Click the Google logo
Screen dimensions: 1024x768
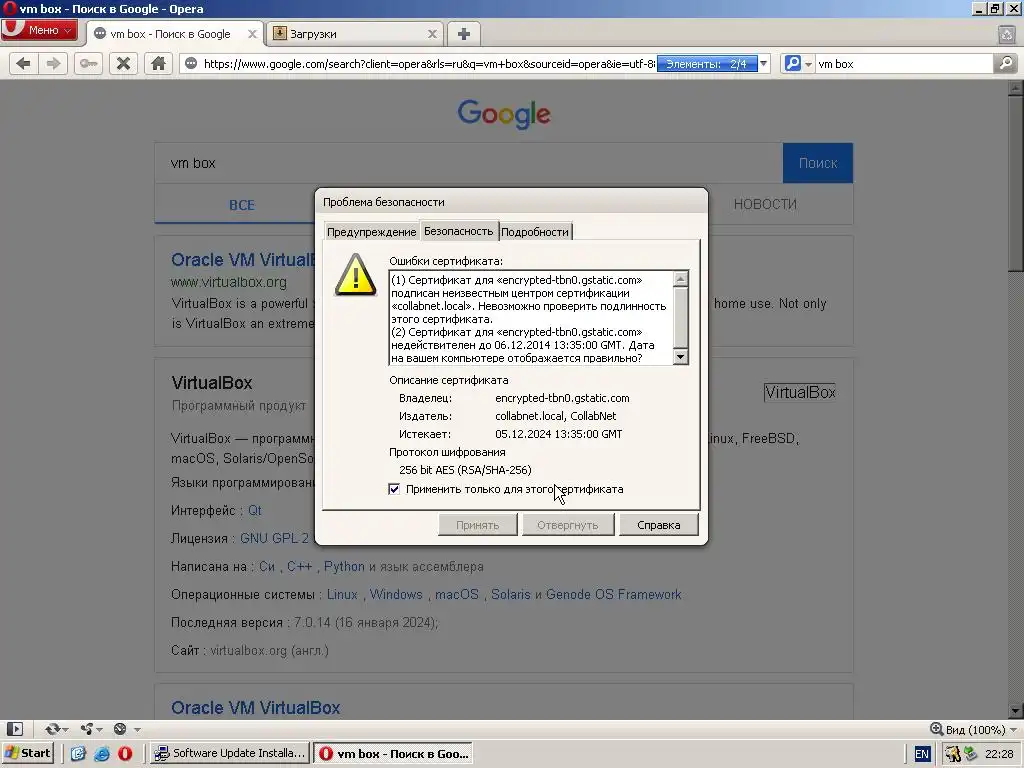tap(504, 114)
